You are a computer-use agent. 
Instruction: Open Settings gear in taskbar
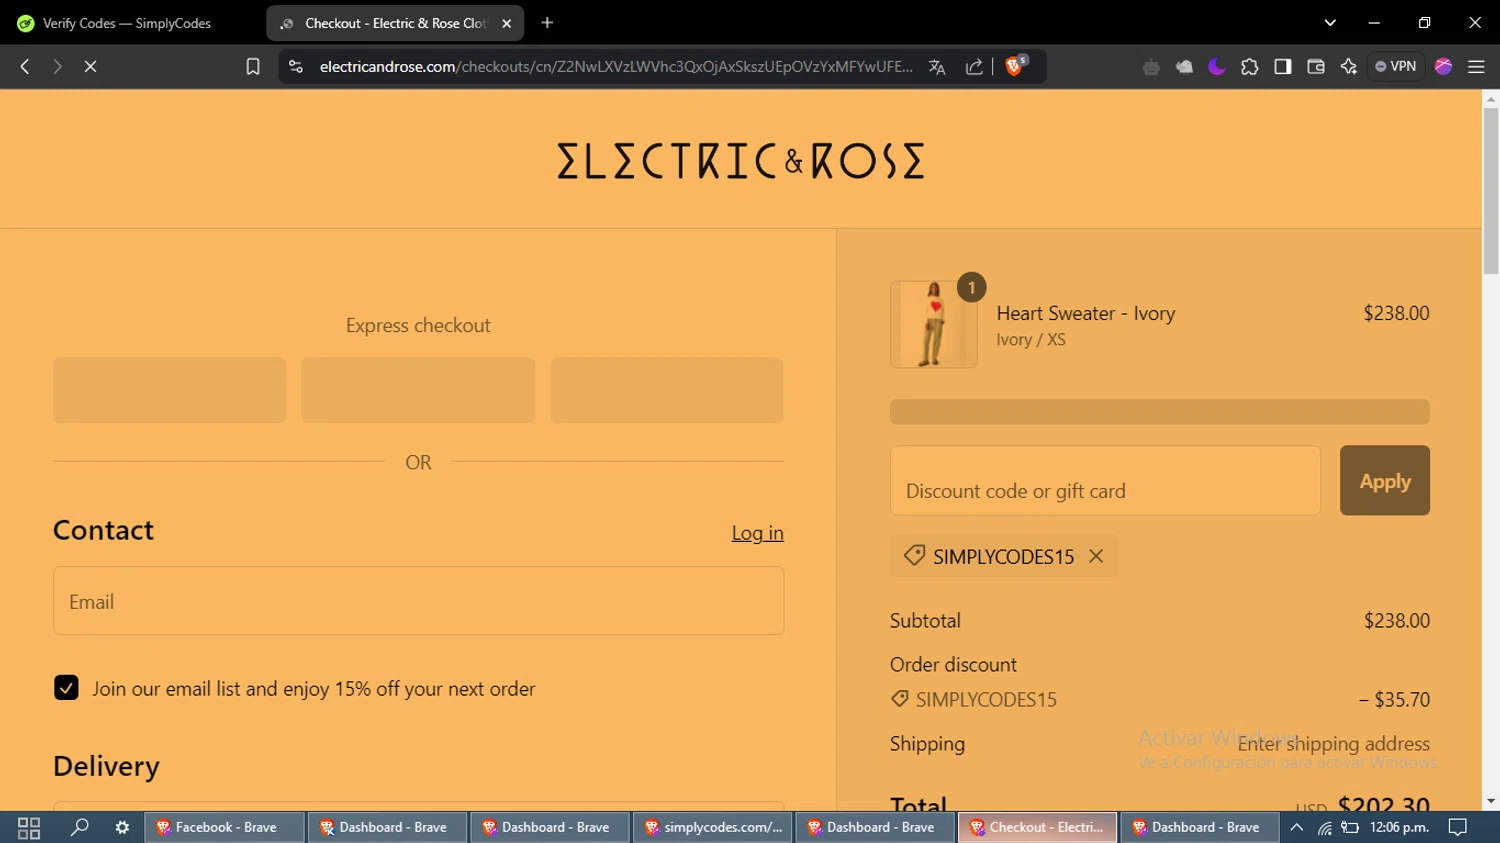pyautogui.click(x=122, y=827)
